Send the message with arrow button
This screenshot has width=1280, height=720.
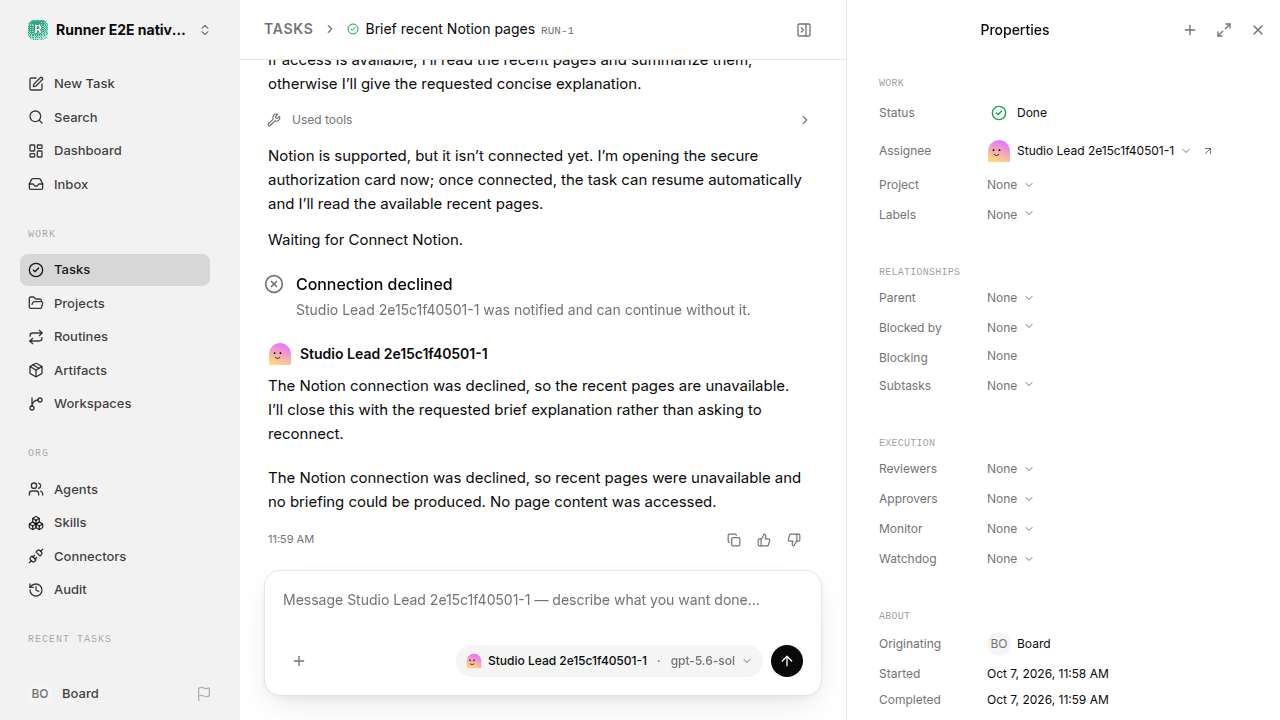point(787,661)
